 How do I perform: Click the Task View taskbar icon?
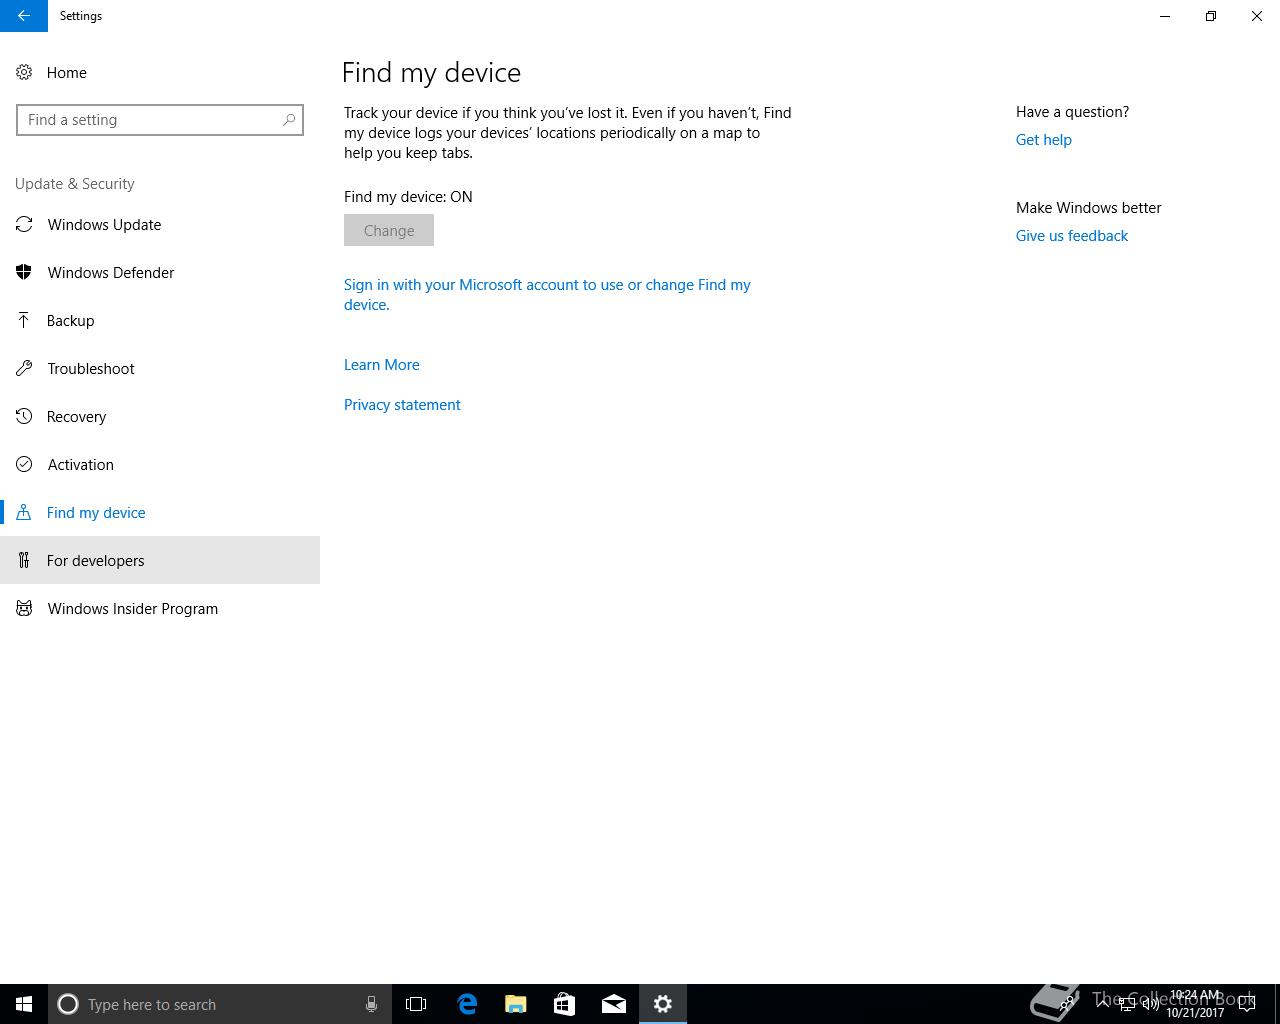click(x=416, y=1004)
